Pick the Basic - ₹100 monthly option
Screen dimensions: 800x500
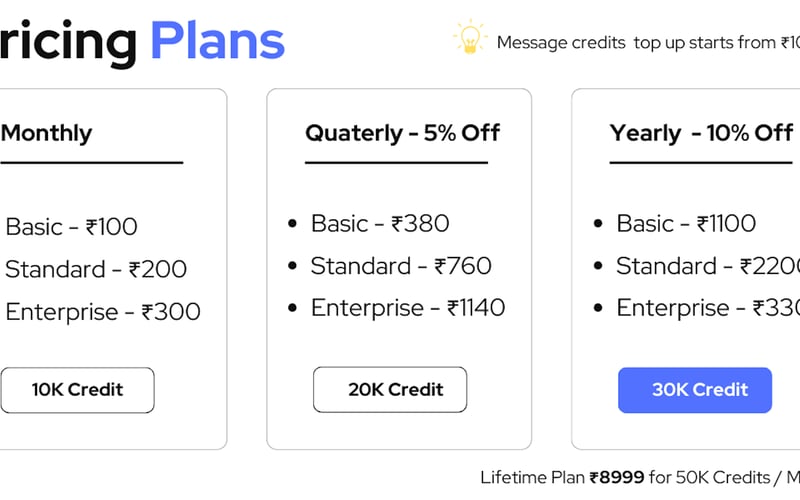[71, 227]
